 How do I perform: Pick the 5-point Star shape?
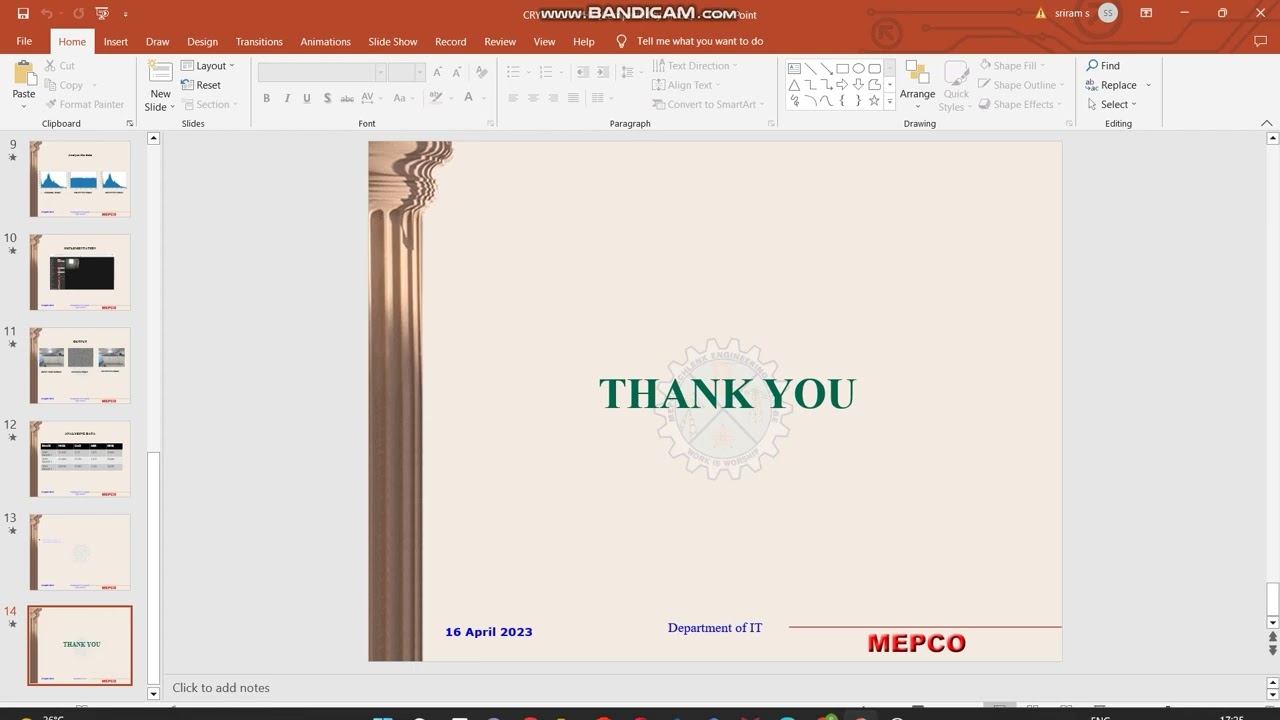click(x=874, y=100)
